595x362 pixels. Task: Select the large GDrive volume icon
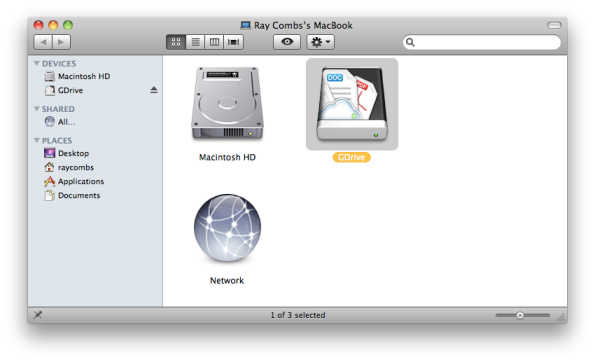(x=352, y=104)
